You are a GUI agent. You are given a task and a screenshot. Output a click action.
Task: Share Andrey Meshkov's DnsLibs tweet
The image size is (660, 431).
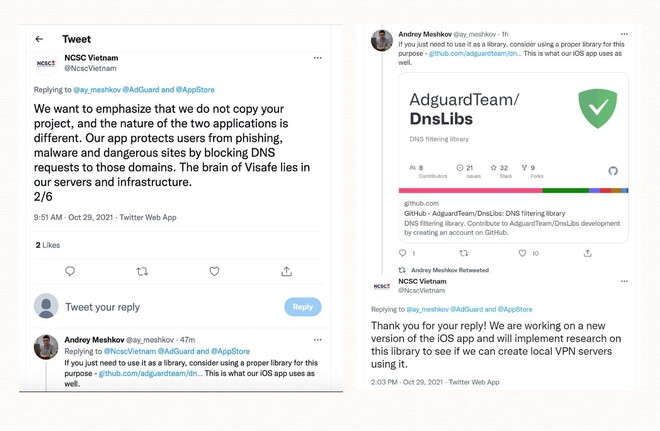coord(588,253)
